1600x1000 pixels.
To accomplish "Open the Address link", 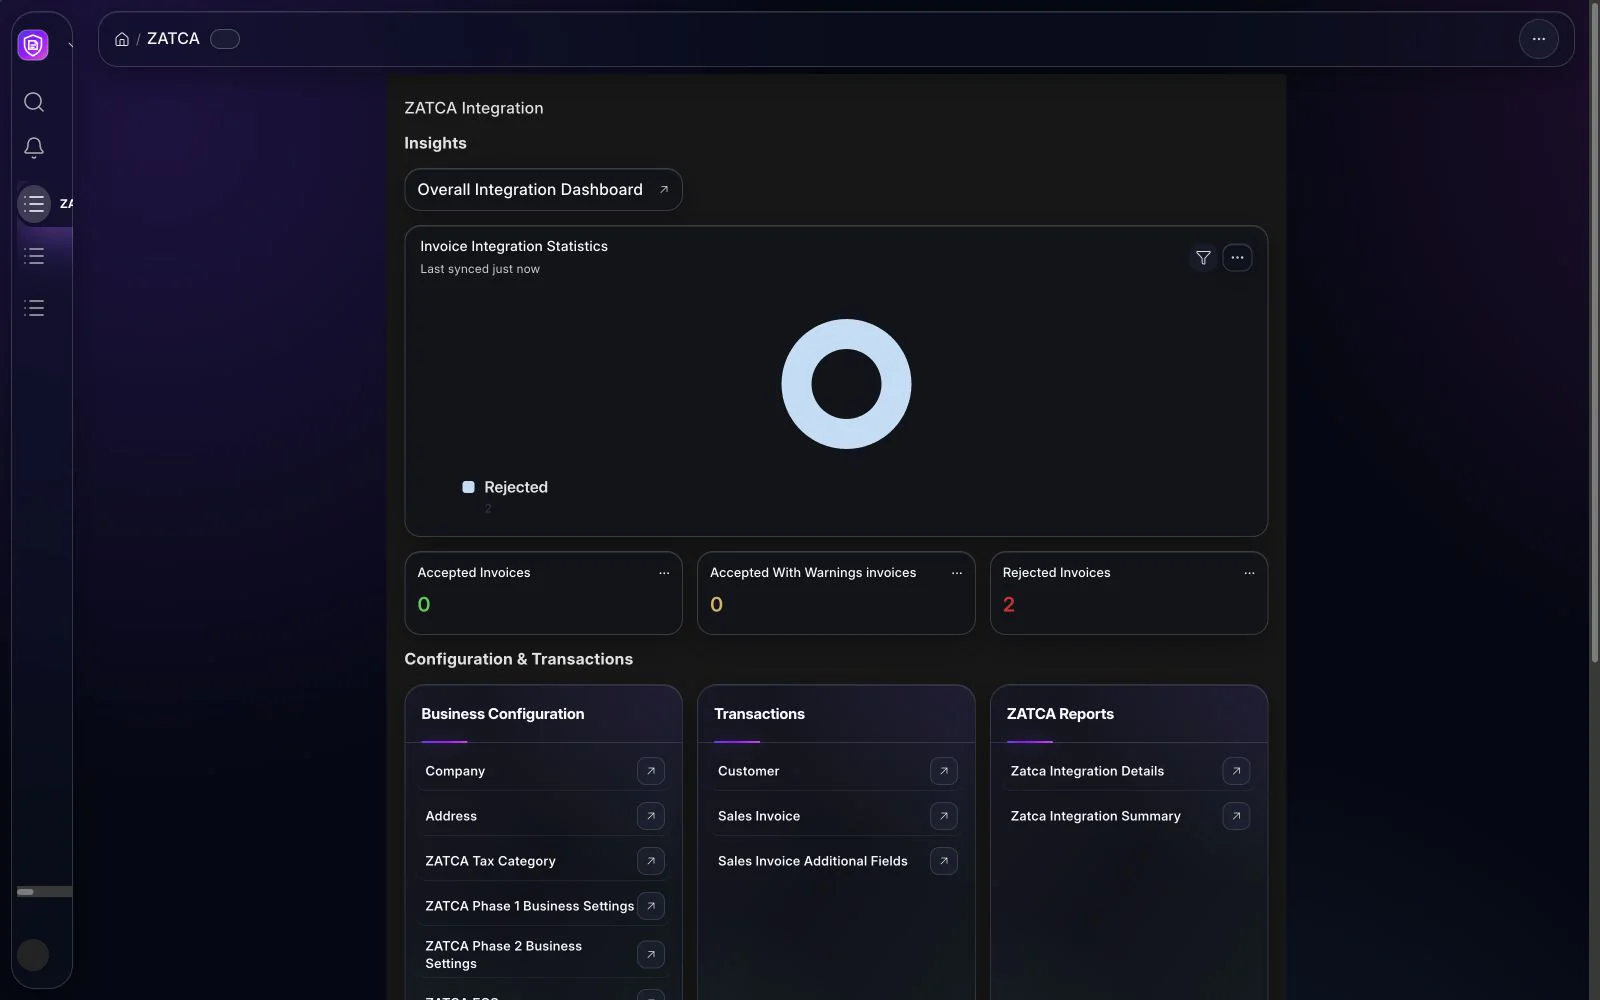I will coord(451,816).
